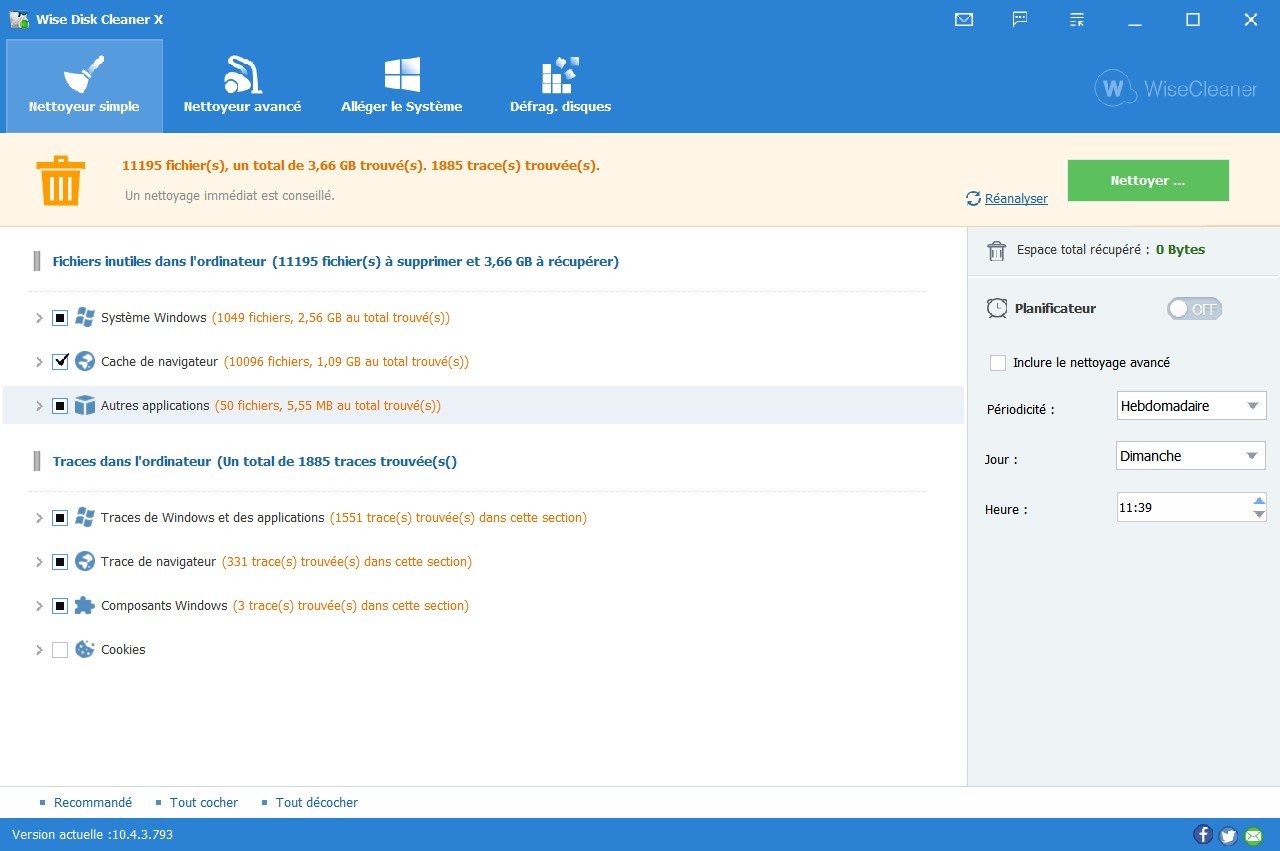
Task: Open the feedback chat bubble icon
Action: click(x=1020, y=19)
